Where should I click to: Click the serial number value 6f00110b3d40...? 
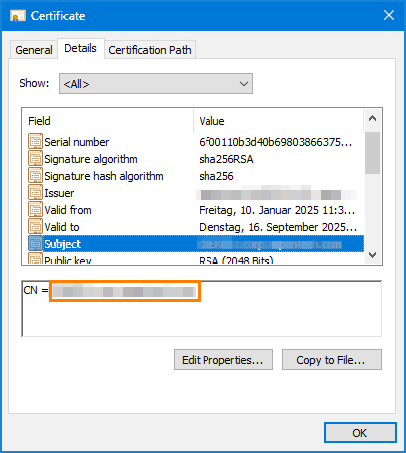[275, 142]
